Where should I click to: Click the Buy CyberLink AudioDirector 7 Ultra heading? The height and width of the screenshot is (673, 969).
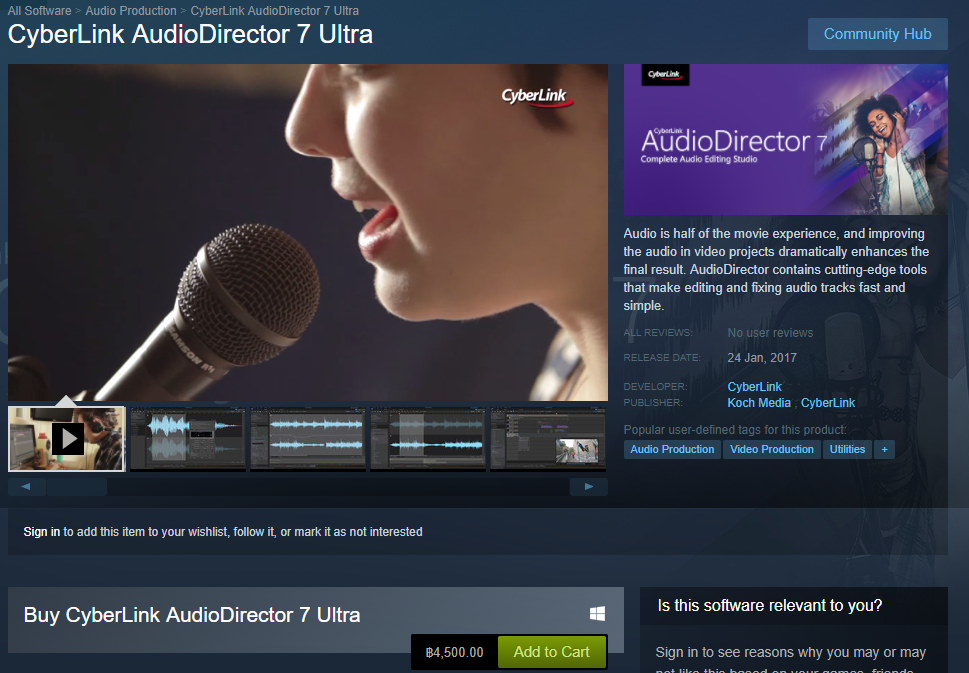coord(192,615)
